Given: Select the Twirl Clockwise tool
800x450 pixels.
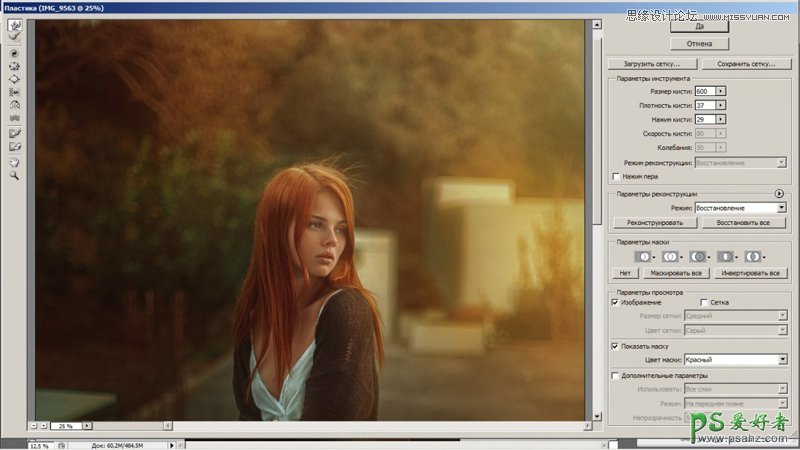Looking at the screenshot, I should (15, 52).
